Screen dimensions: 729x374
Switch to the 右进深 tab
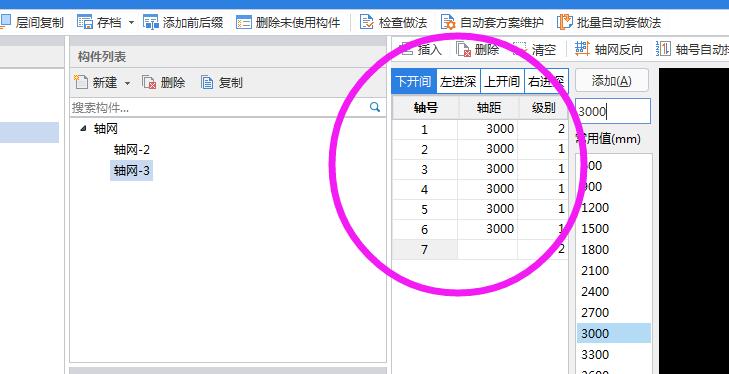(546, 82)
